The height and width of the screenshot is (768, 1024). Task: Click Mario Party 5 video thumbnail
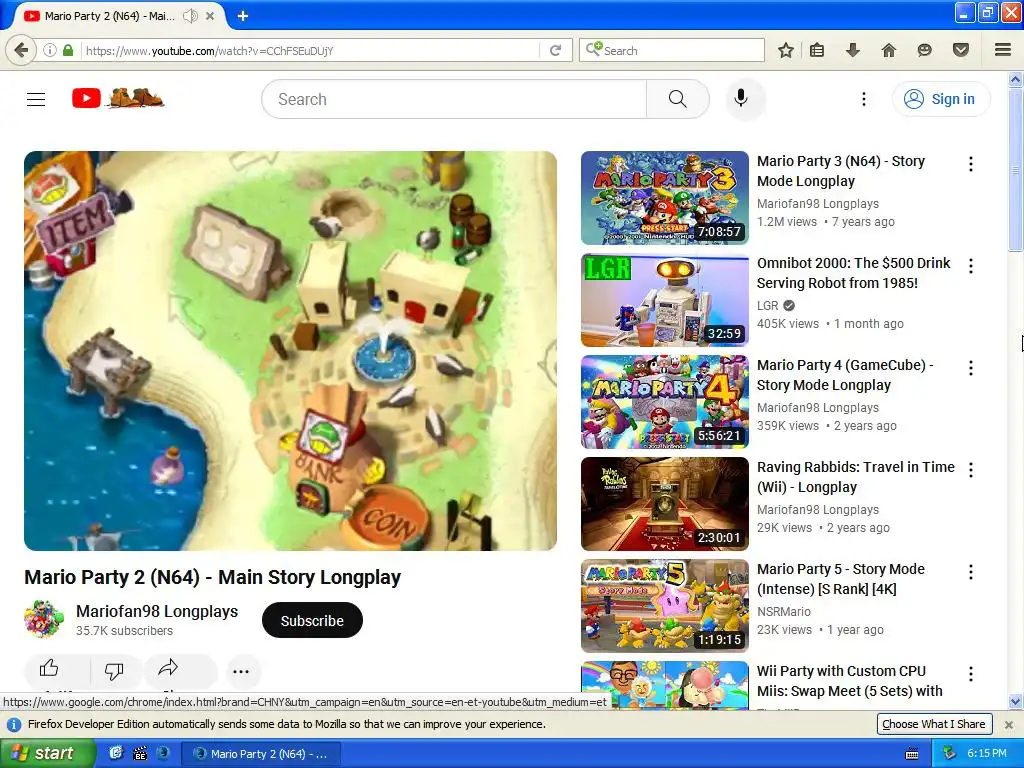(665, 605)
